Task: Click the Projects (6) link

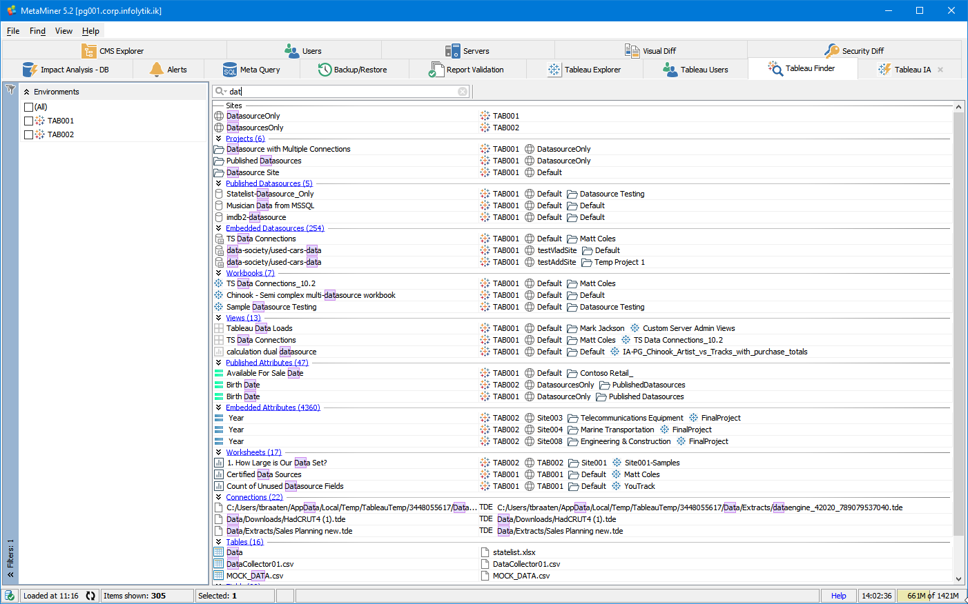Action: (x=245, y=138)
